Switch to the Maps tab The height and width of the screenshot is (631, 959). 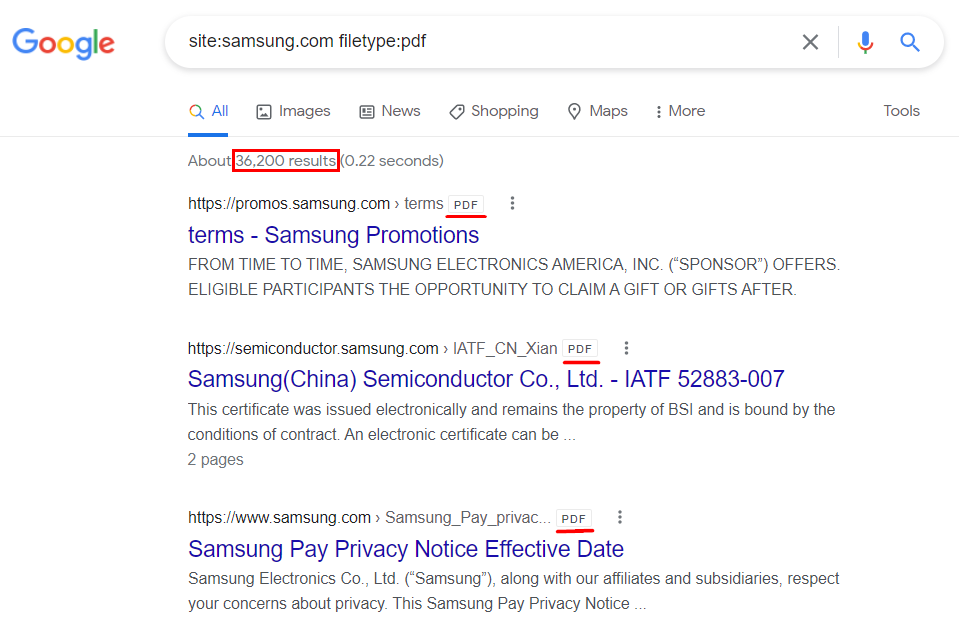(x=597, y=111)
